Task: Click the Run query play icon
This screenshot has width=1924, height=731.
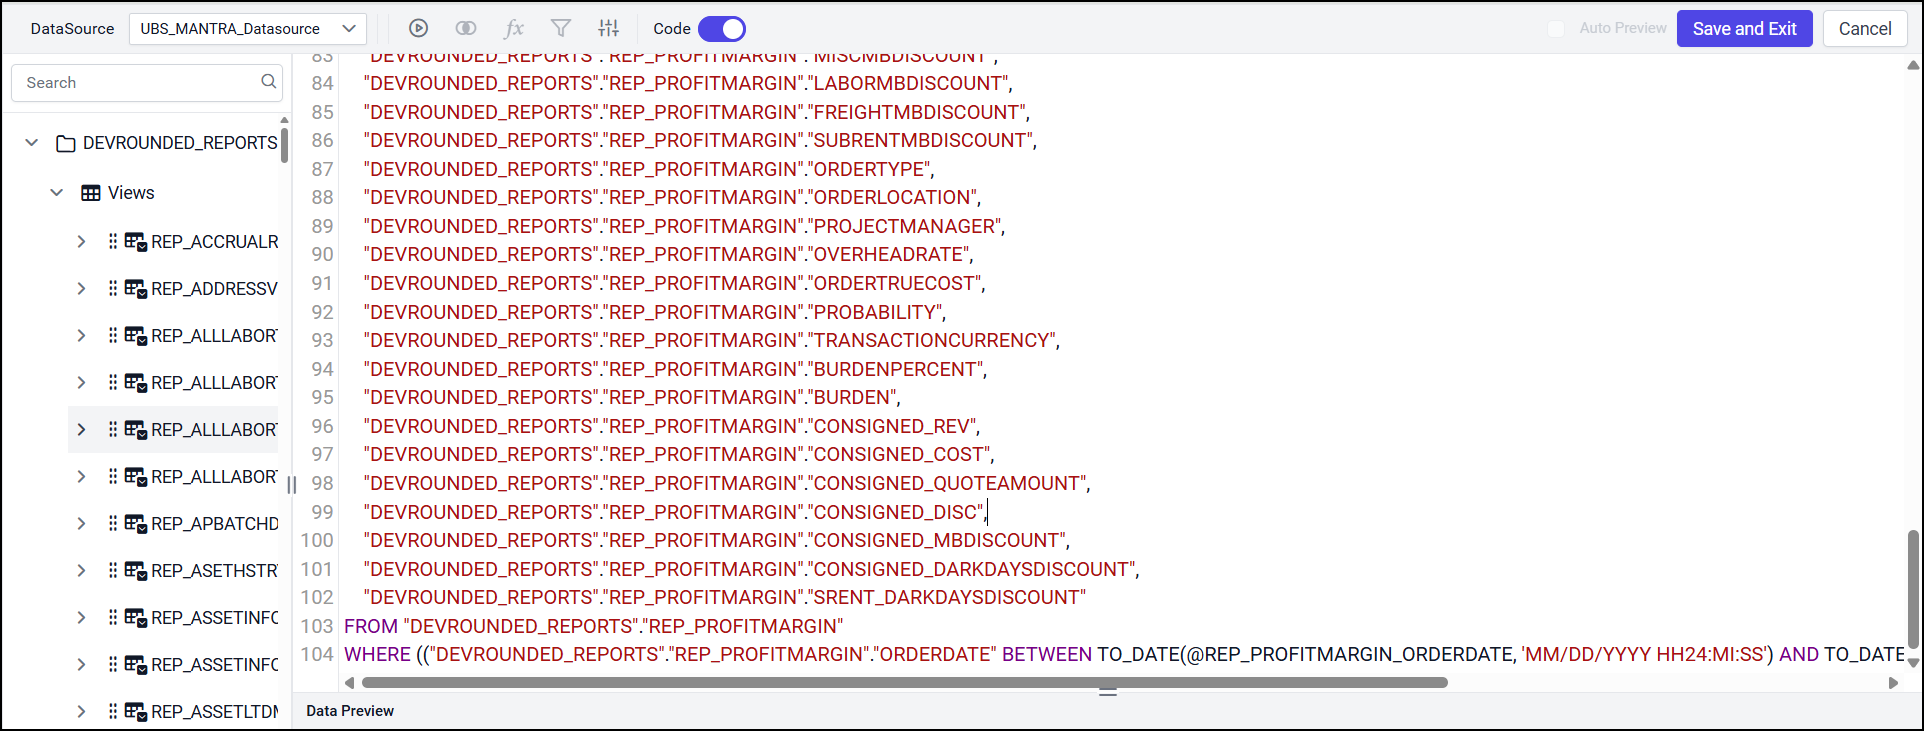Action: [x=418, y=29]
